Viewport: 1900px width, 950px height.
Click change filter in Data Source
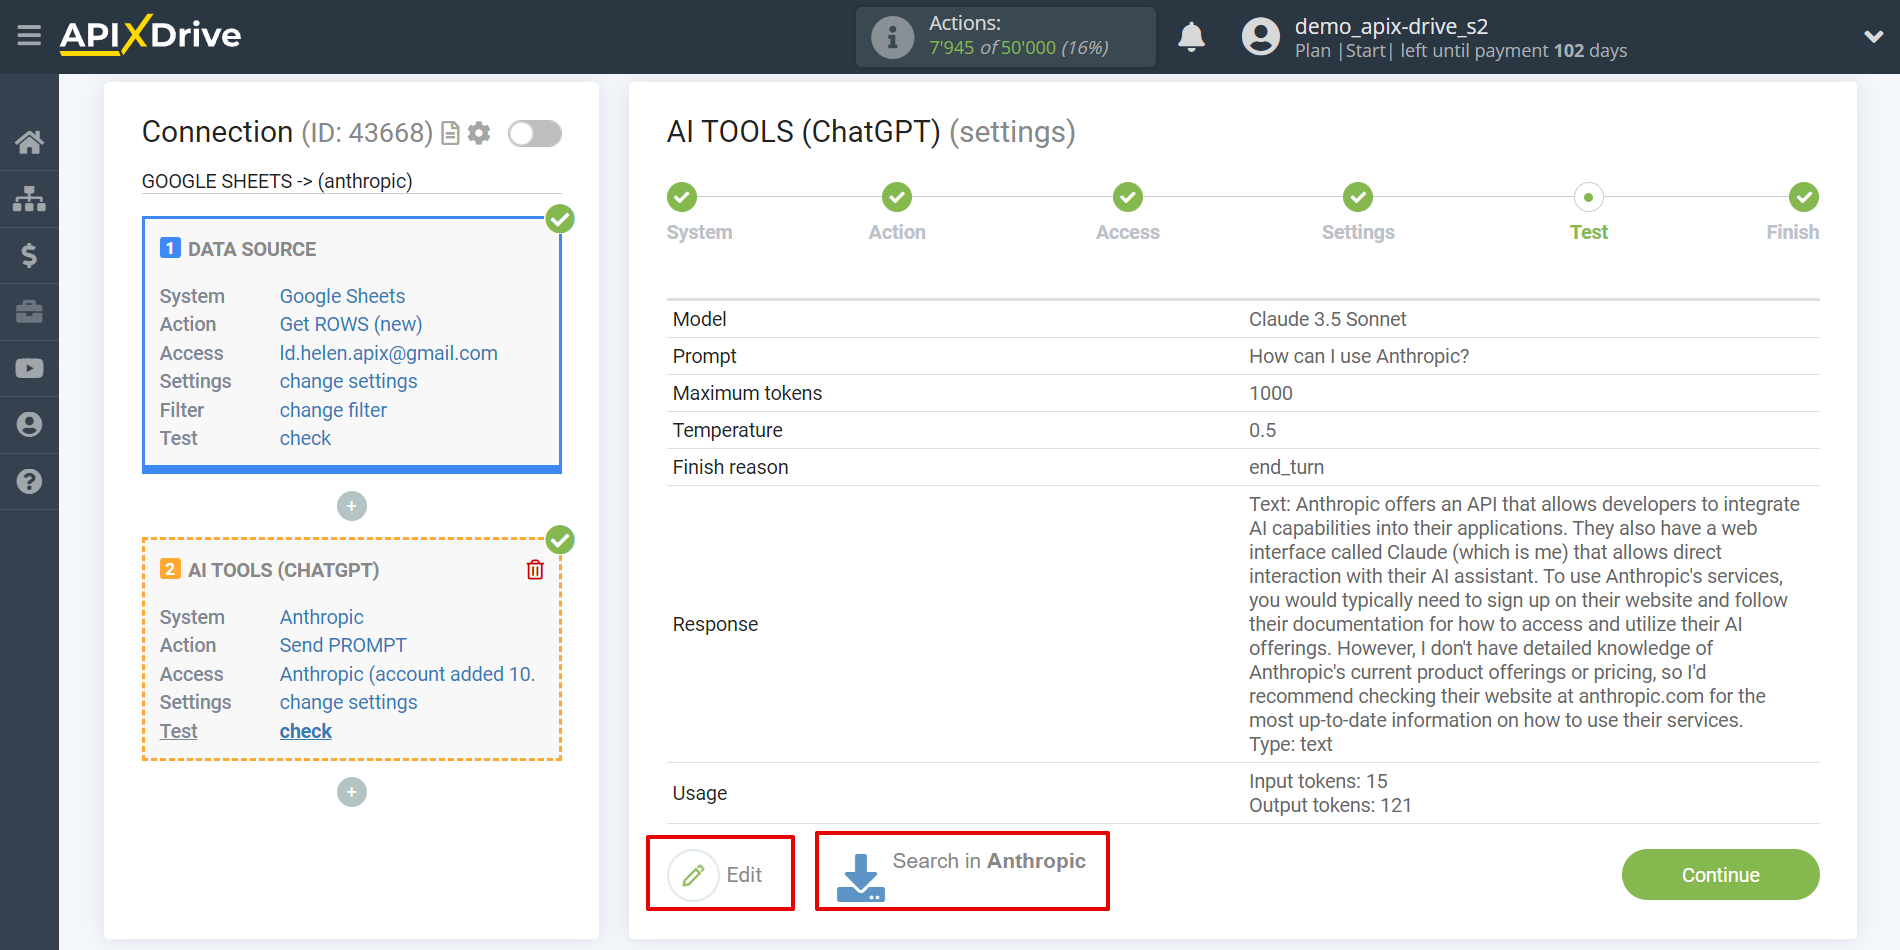333,410
